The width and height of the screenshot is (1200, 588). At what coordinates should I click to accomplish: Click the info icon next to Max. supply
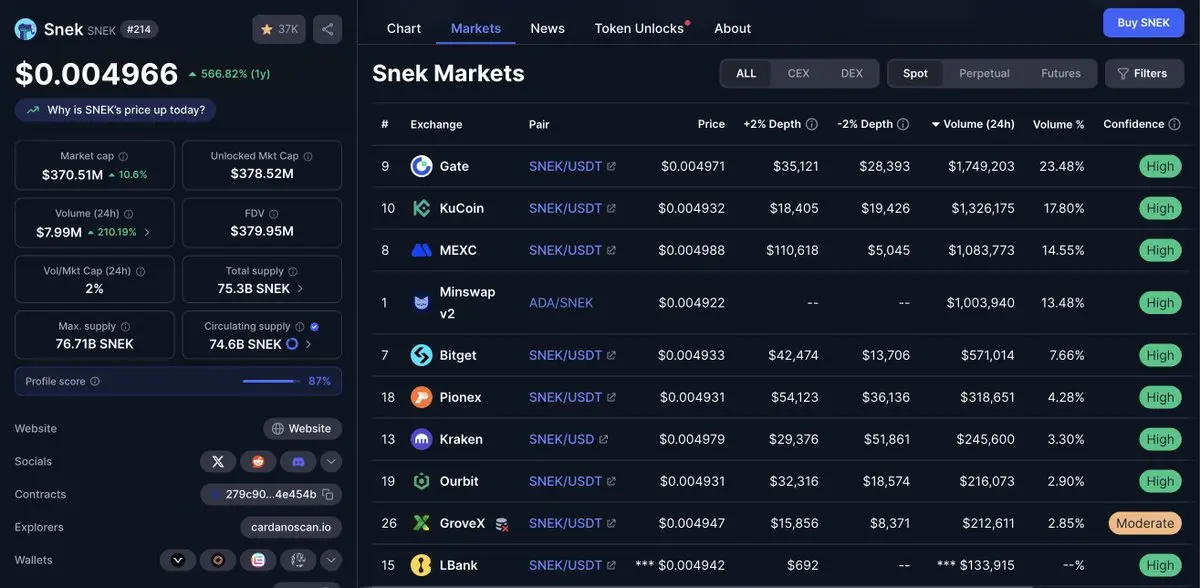(x=125, y=326)
